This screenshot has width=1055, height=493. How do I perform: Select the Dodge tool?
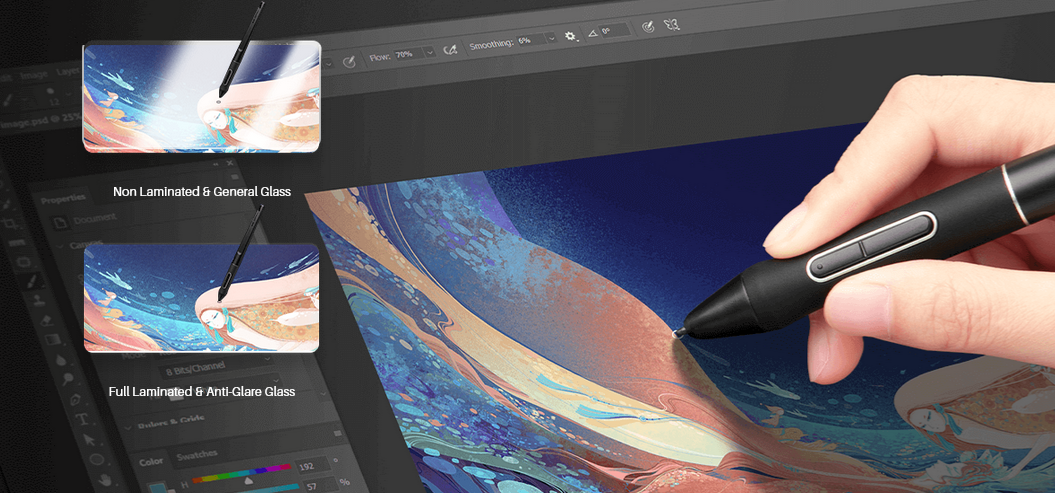[x=68, y=379]
